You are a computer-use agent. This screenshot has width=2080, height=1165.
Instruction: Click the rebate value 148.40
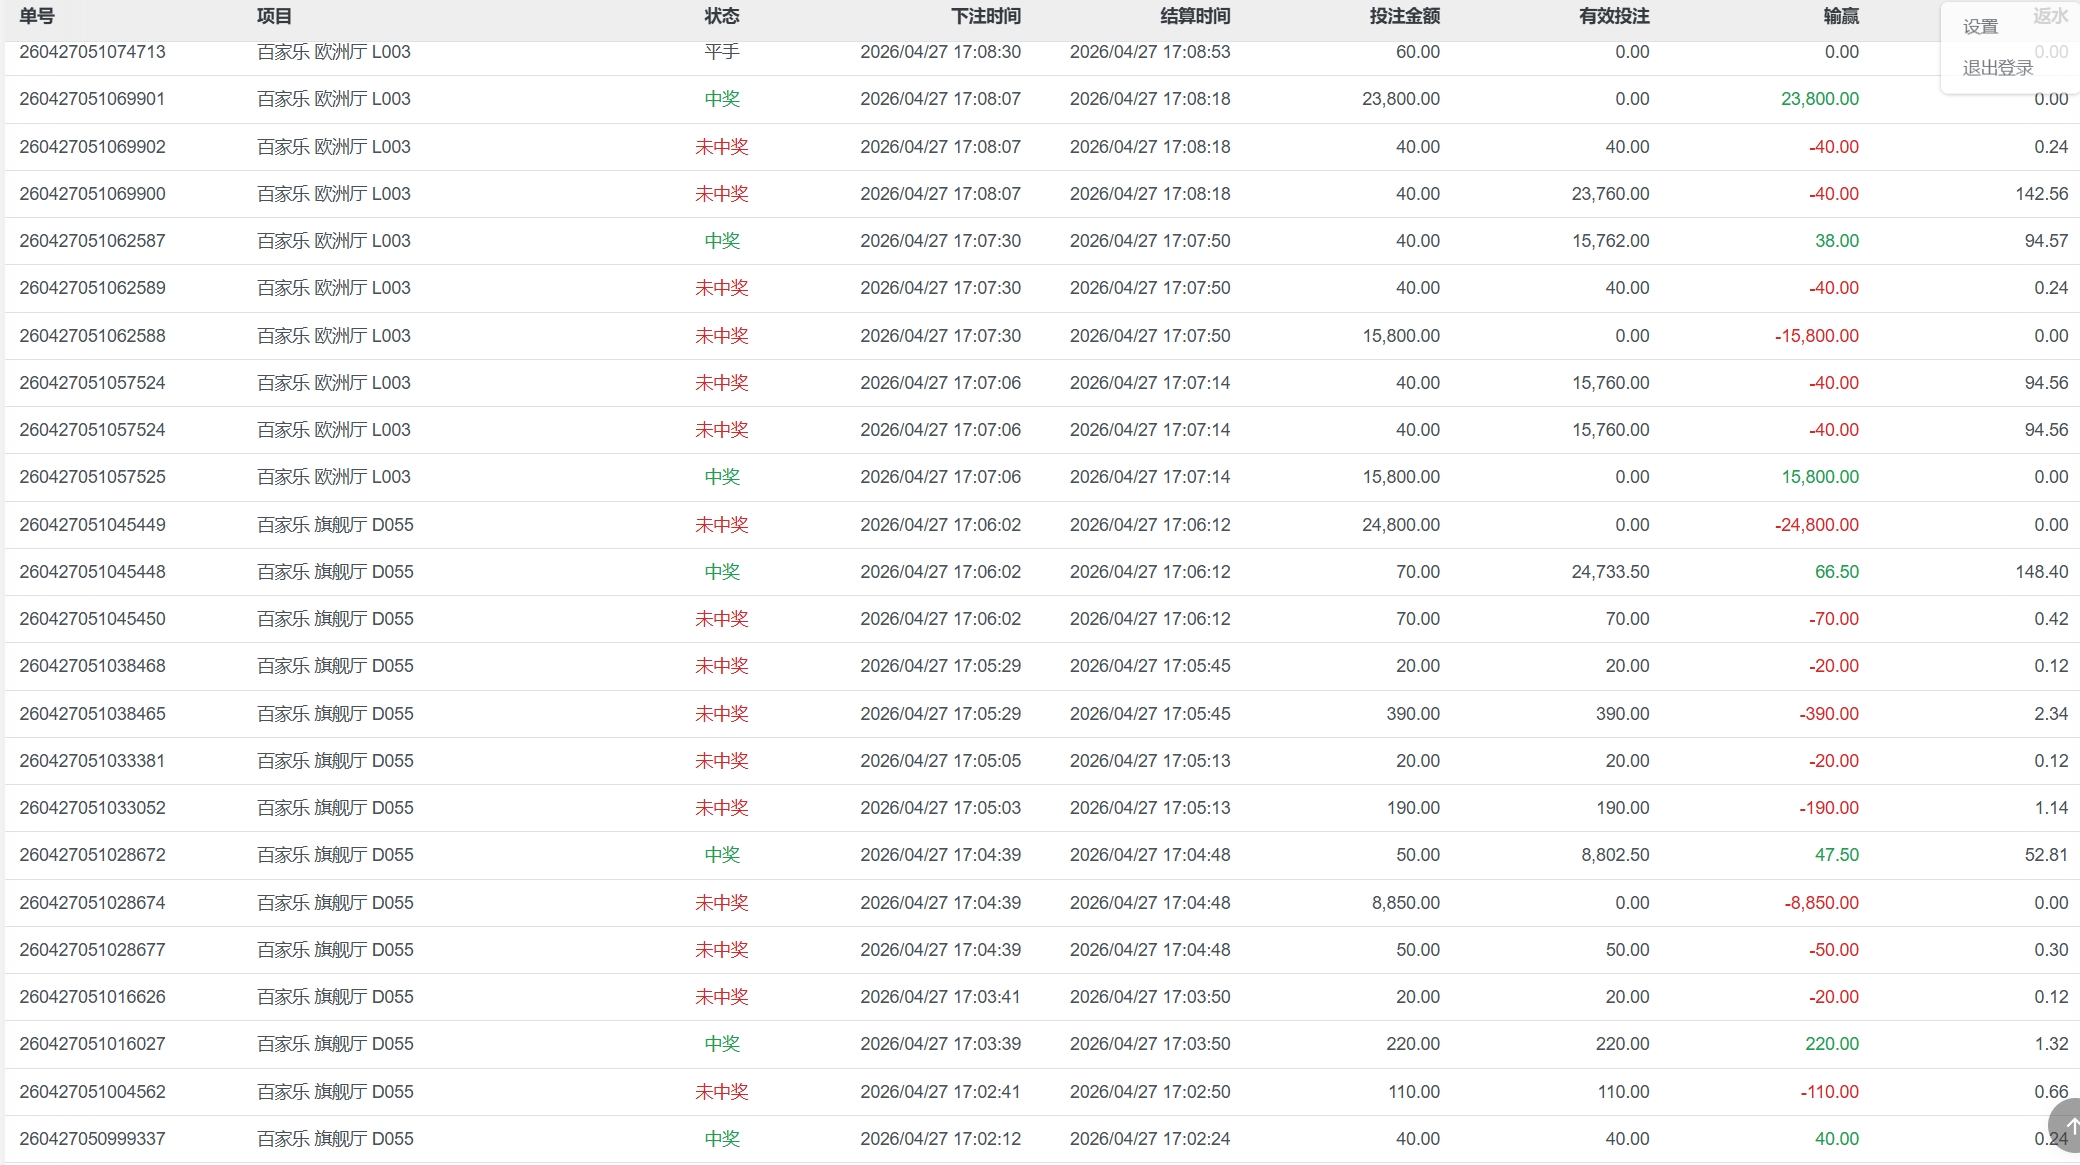coord(2041,572)
